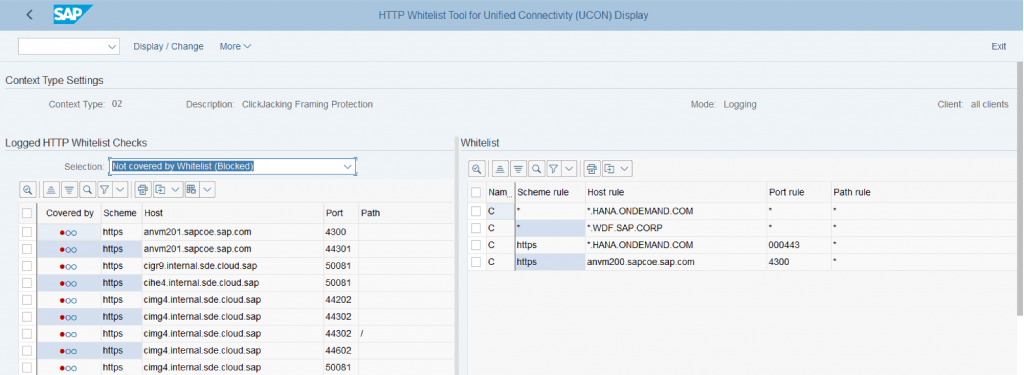Click Print icon in Logged Checks toolbar
Viewport: 1024px width, 375px height.
point(142,190)
